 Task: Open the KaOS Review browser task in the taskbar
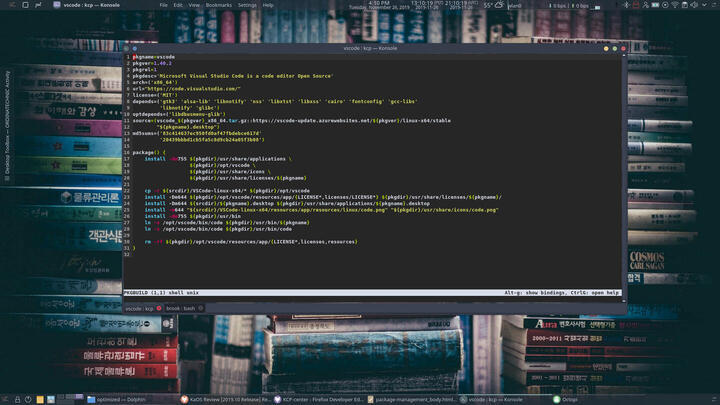pyautogui.click(x=227, y=399)
